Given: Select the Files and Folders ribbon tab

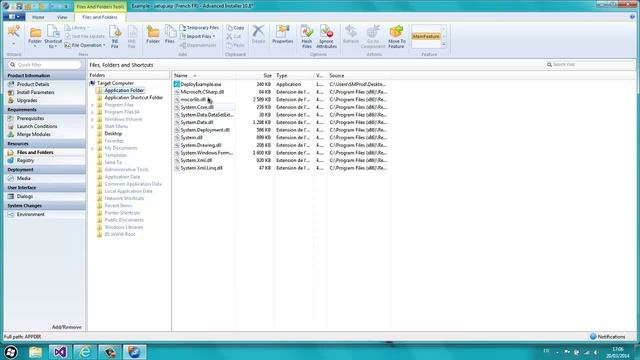Looking at the screenshot, I should (x=100, y=17).
